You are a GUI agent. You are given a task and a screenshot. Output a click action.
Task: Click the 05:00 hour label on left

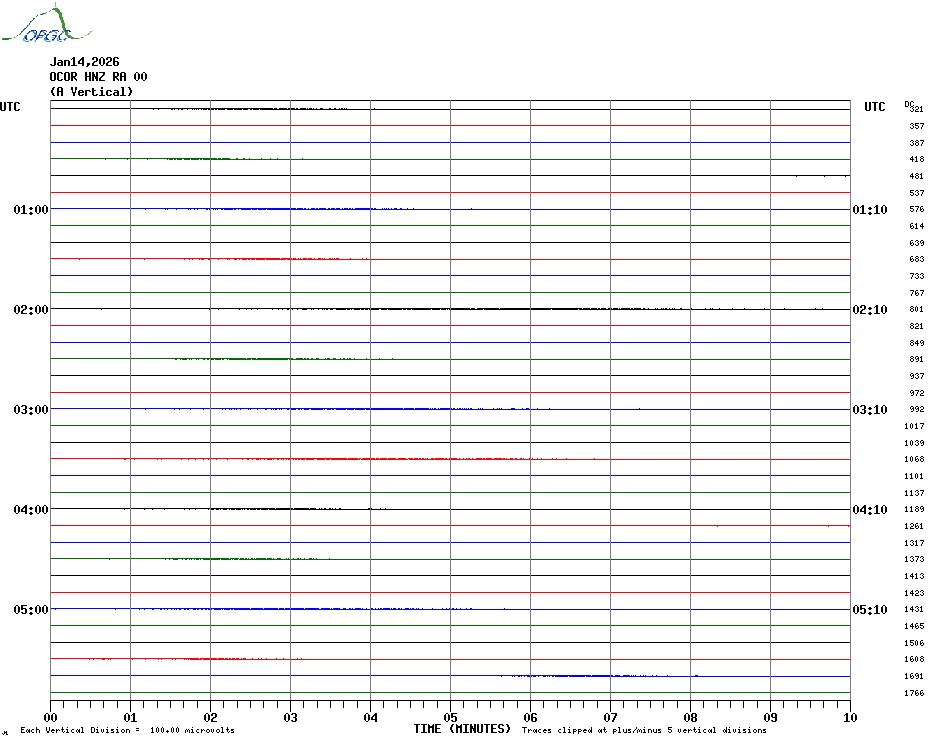tap(31, 610)
